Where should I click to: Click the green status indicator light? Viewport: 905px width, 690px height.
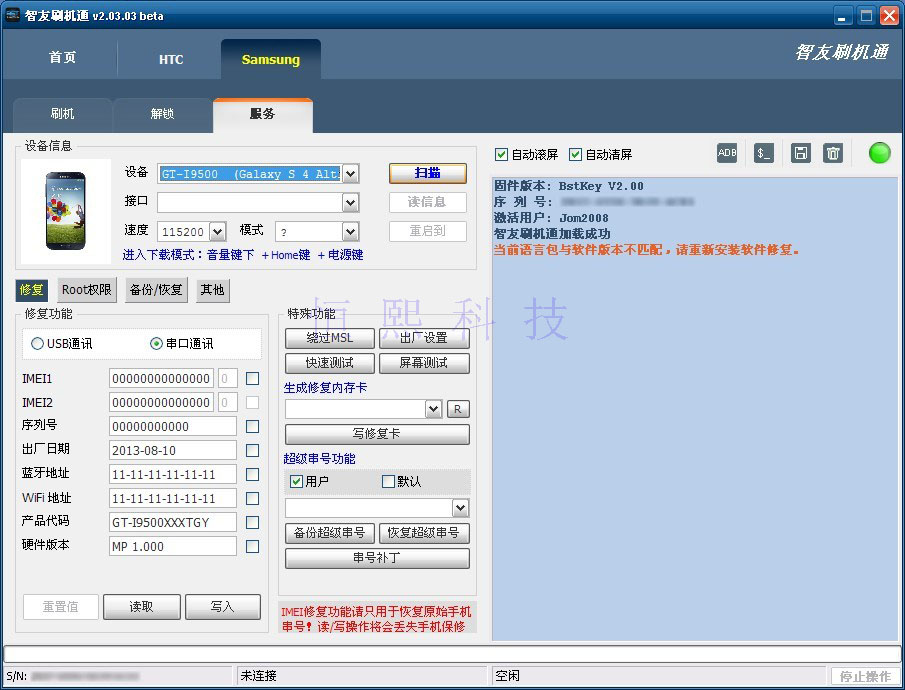click(880, 153)
